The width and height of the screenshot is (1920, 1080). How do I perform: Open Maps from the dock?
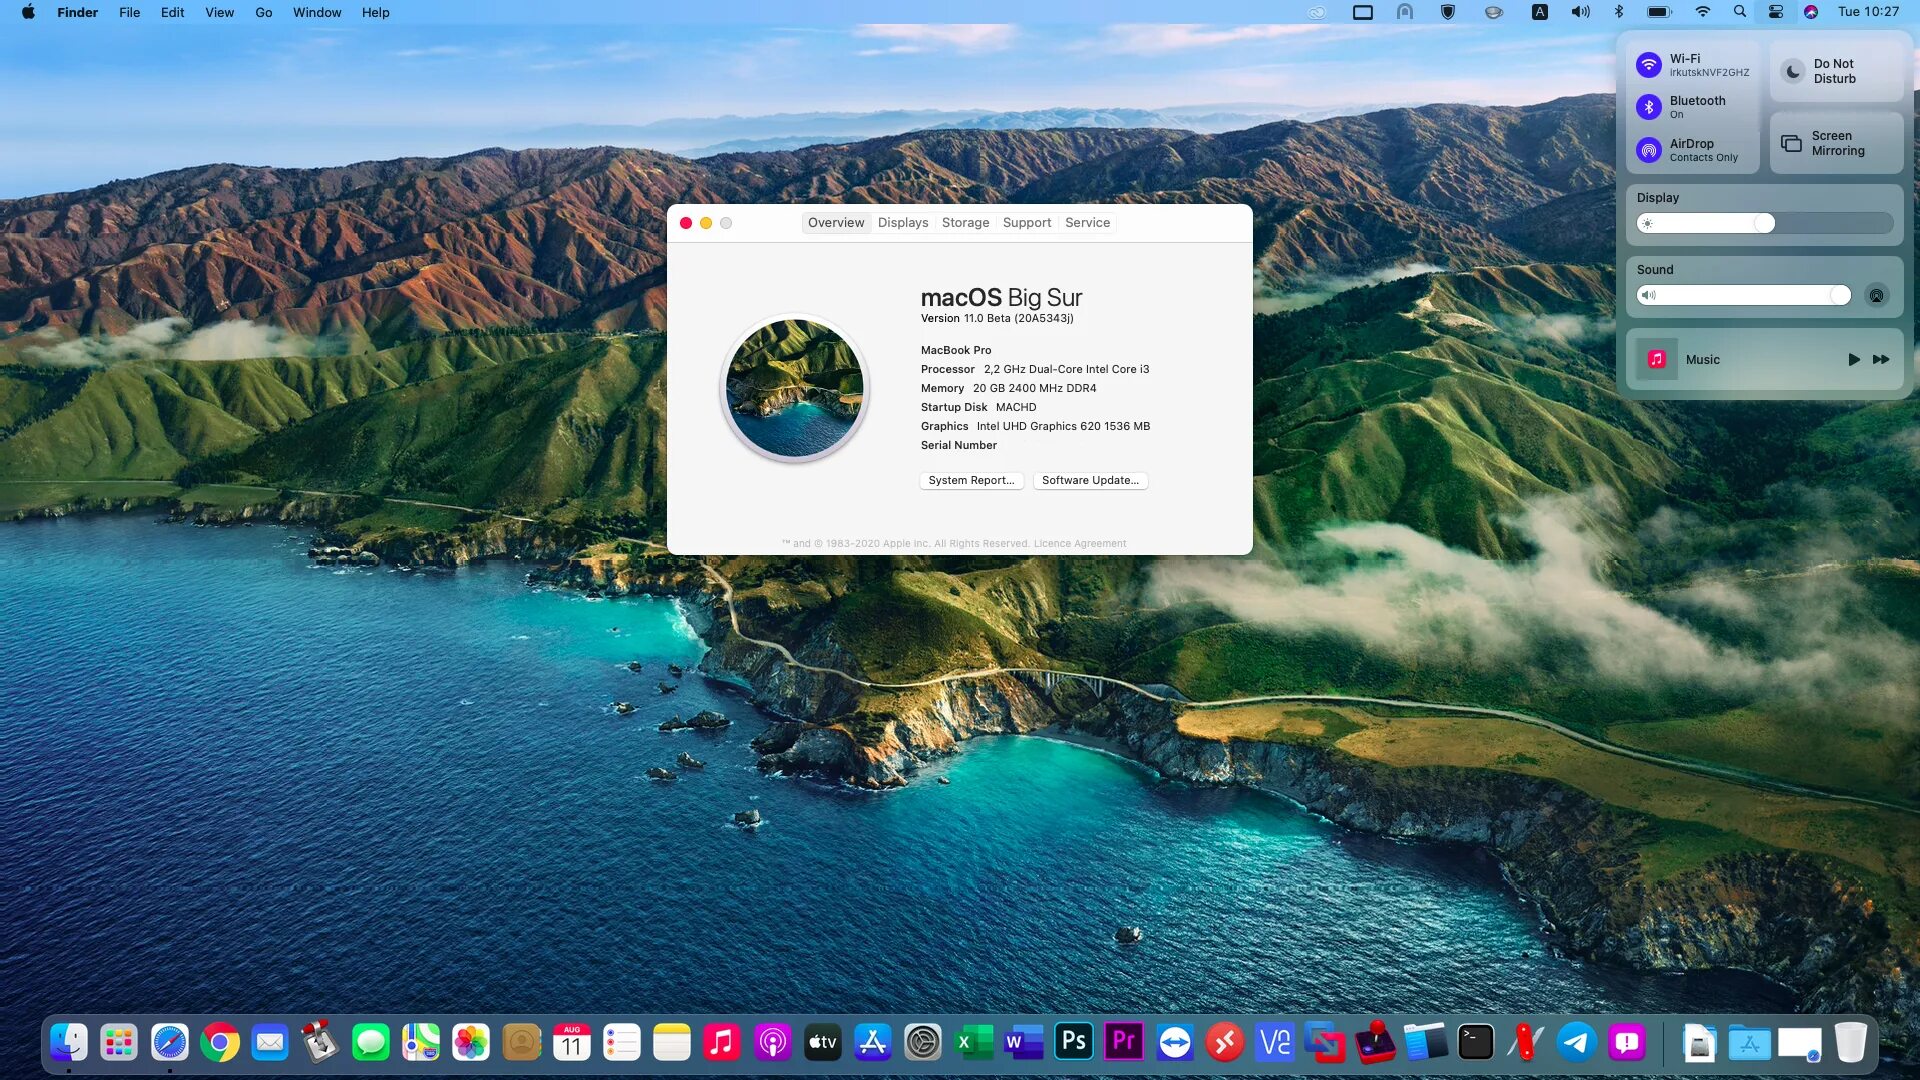[x=421, y=1043]
